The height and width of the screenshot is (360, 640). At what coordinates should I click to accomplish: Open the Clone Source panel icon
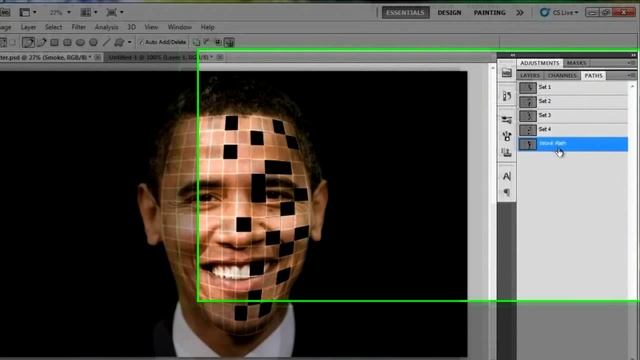coord(507,152)
